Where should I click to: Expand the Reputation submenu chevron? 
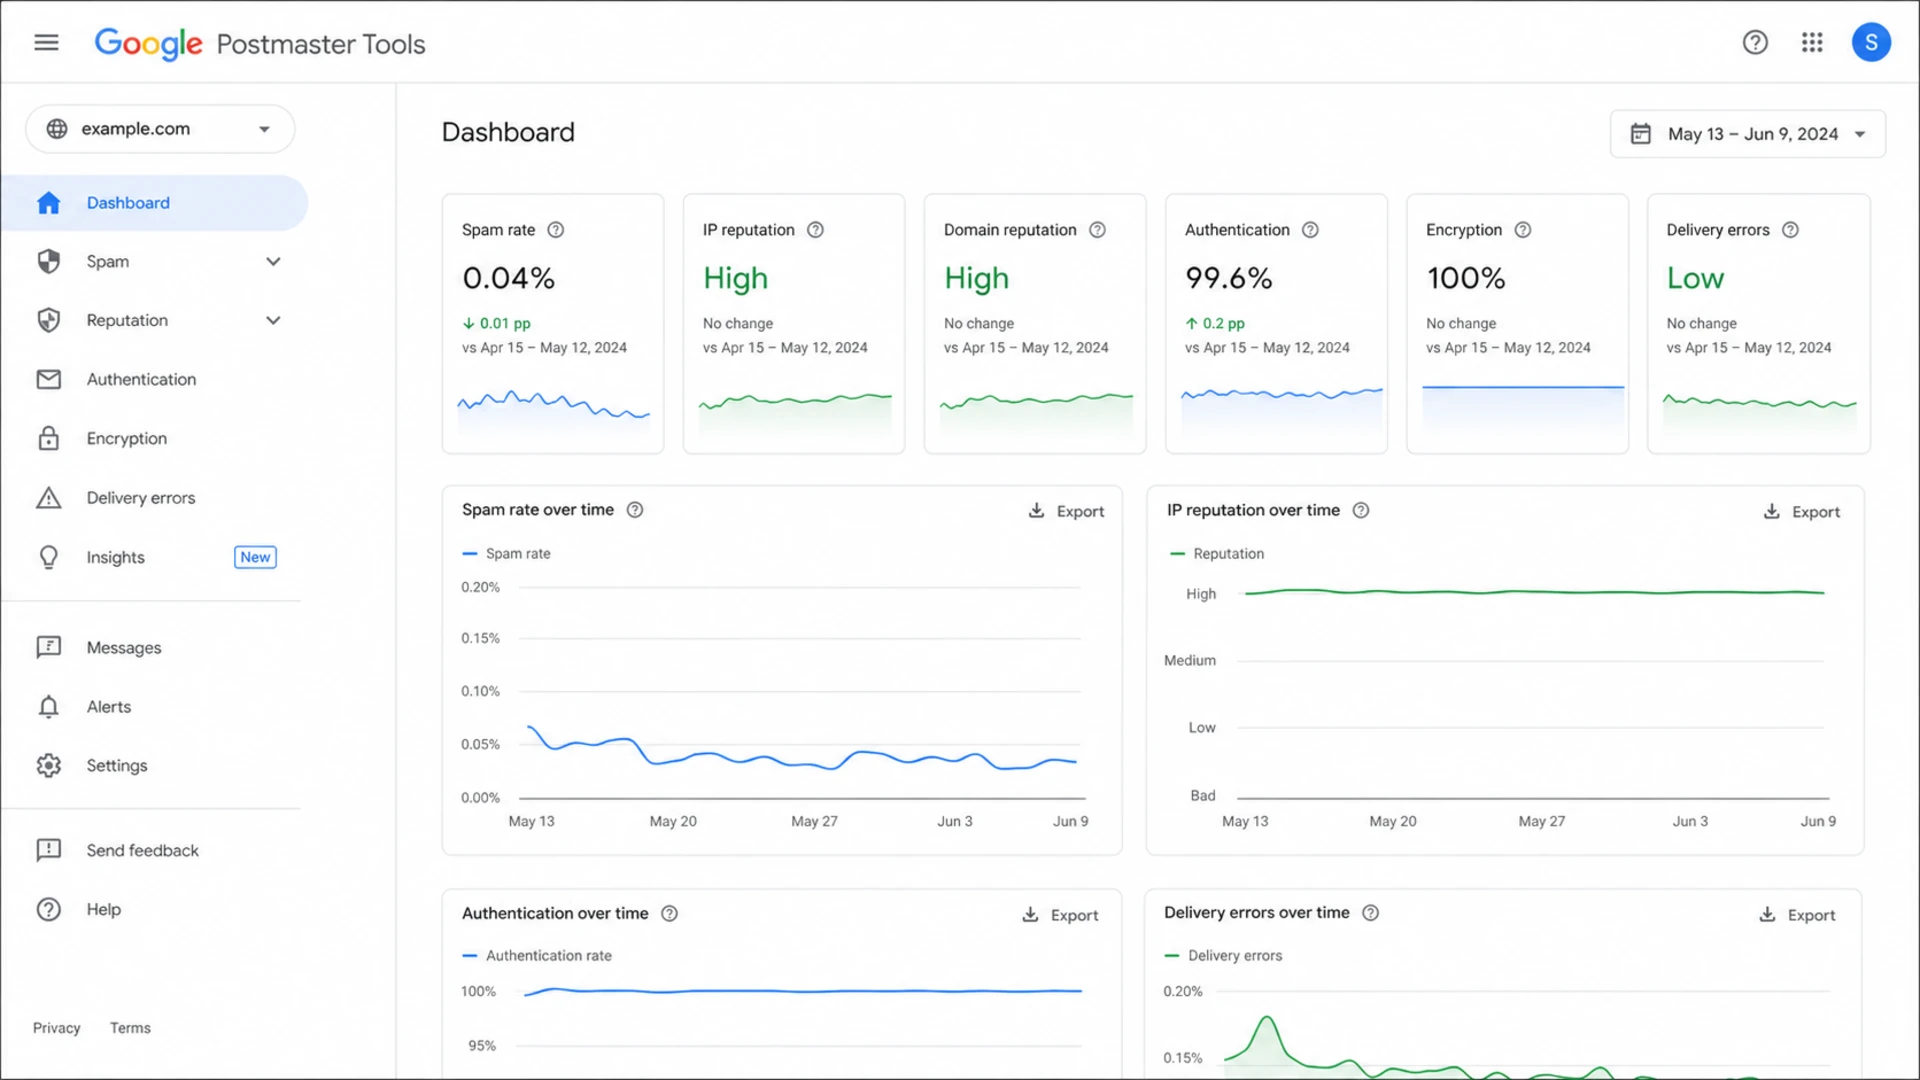tap(273, 321)
